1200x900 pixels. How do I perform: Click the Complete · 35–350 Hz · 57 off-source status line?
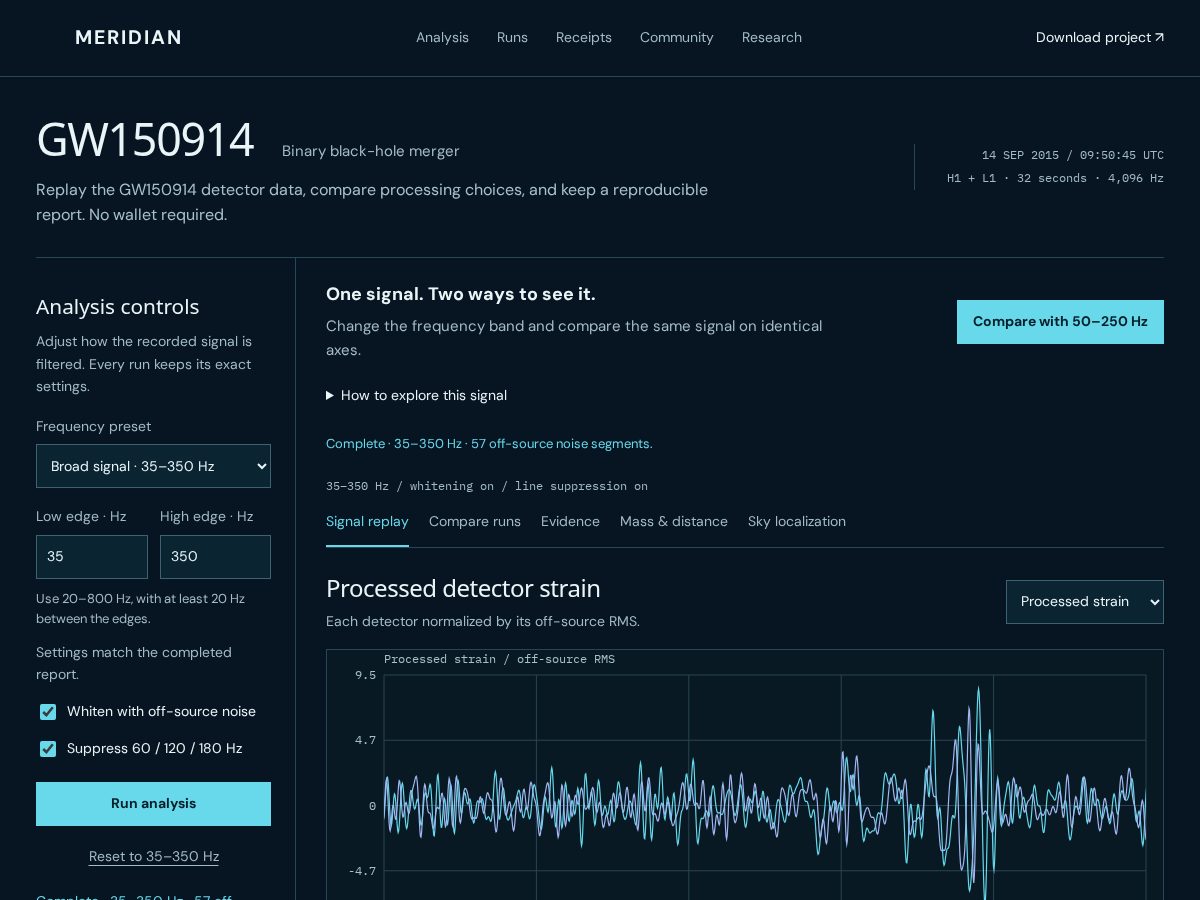tap(489, 444)
